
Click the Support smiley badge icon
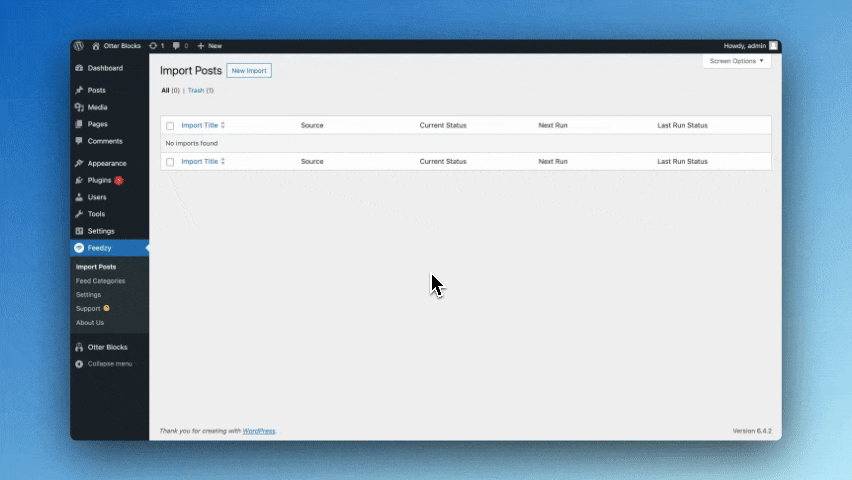tap(106, 308)
